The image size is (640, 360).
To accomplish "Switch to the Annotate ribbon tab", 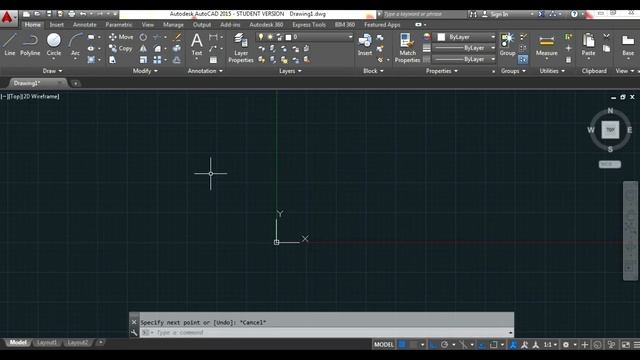I will (84, 25).
